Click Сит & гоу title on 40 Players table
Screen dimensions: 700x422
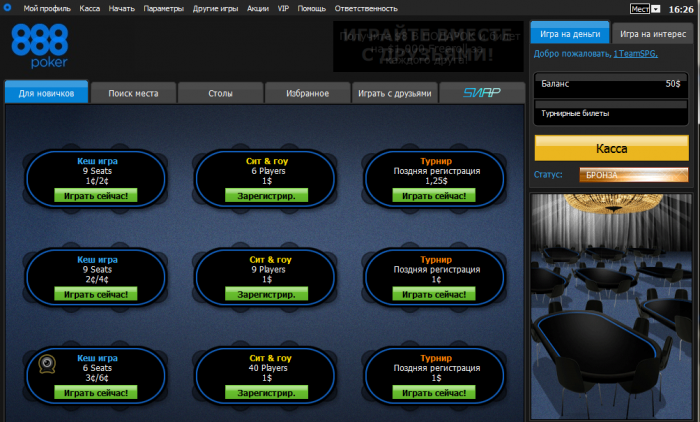[x=270, y=358]
